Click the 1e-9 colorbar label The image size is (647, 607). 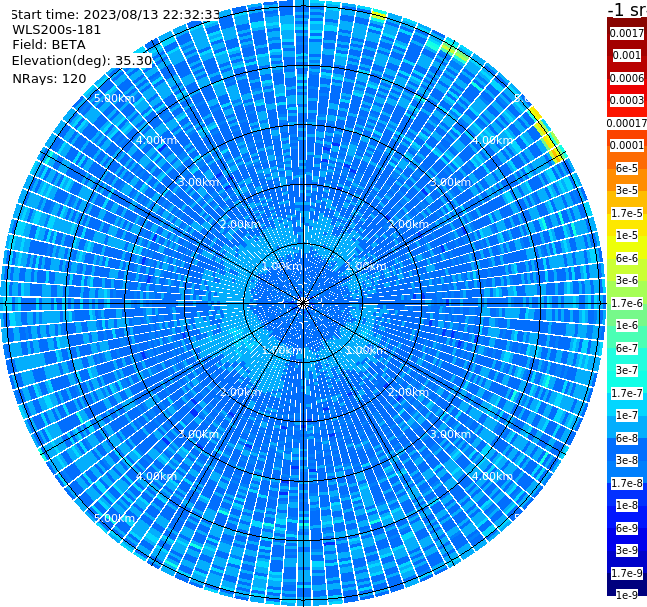coord(627,595)
